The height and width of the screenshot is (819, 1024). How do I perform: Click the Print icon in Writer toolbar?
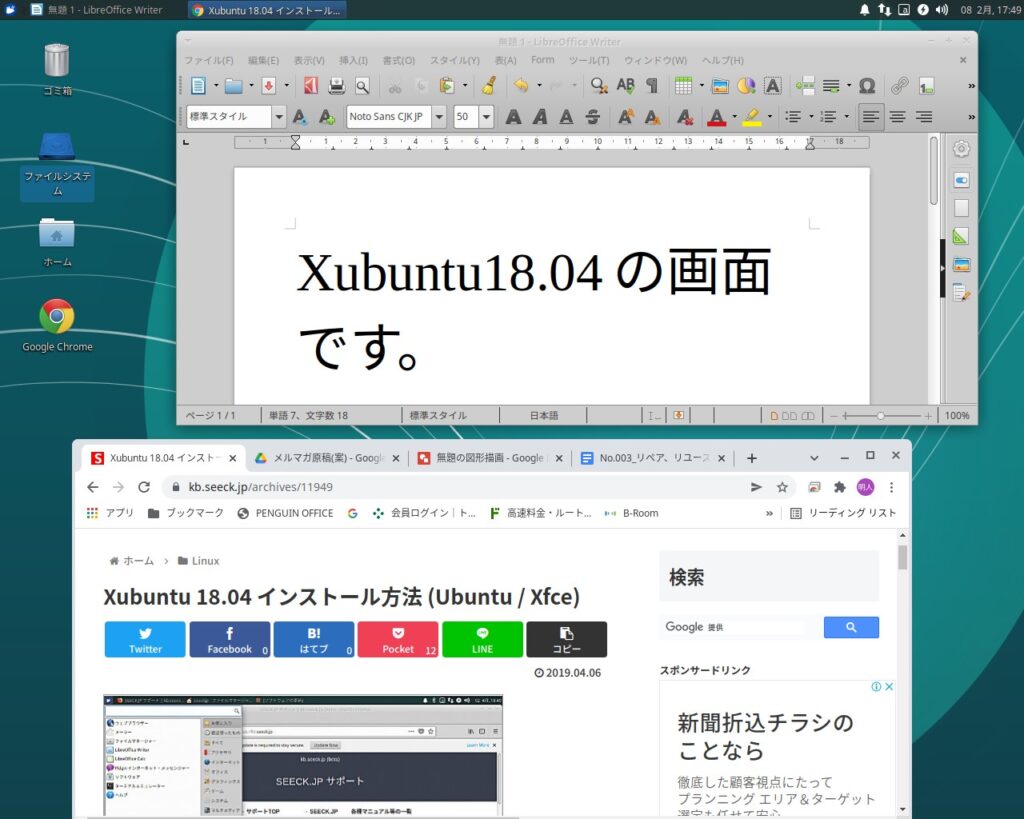click(337, 86)
